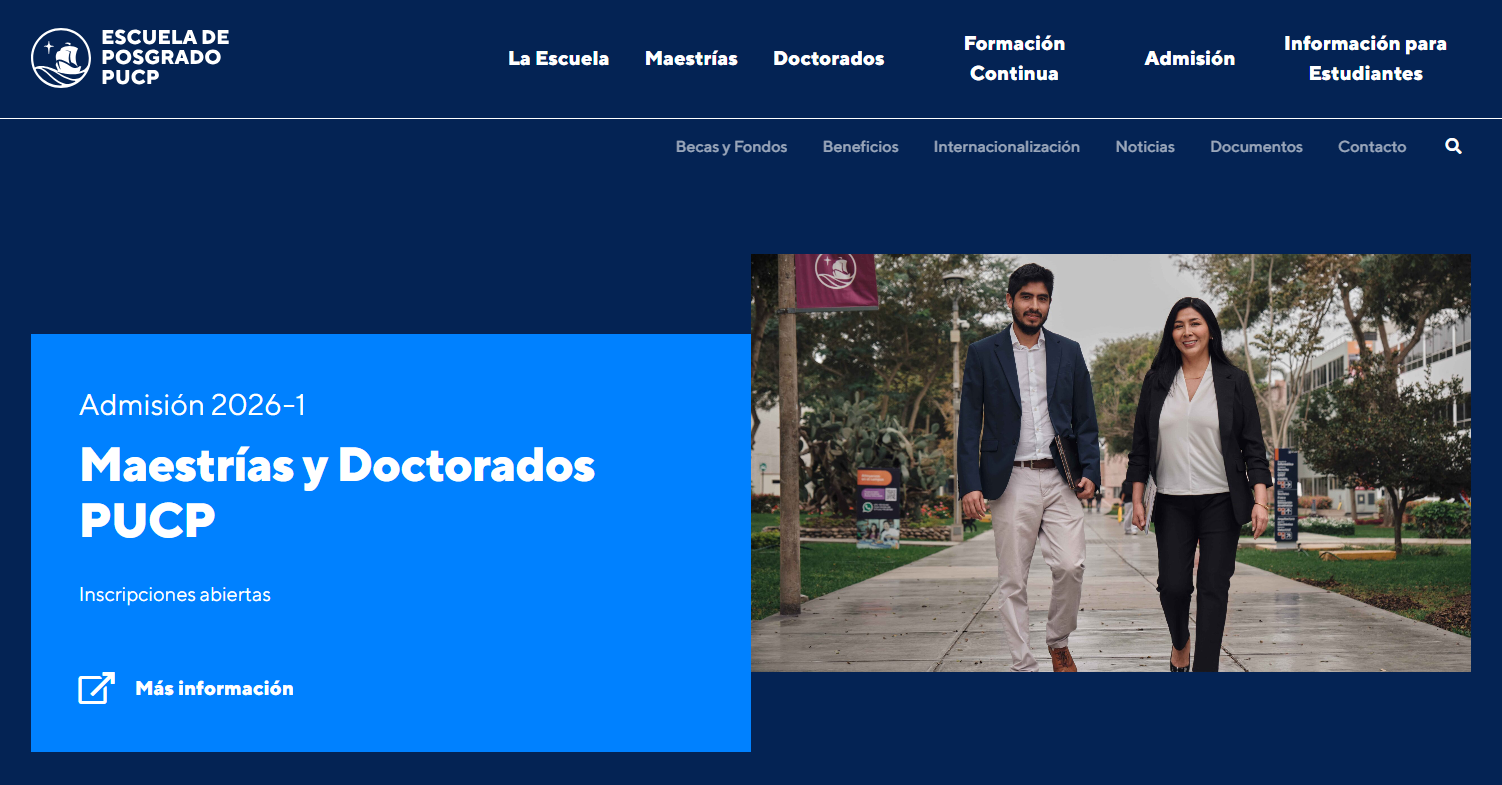Open the Doctorados menu

pos(828,58)
